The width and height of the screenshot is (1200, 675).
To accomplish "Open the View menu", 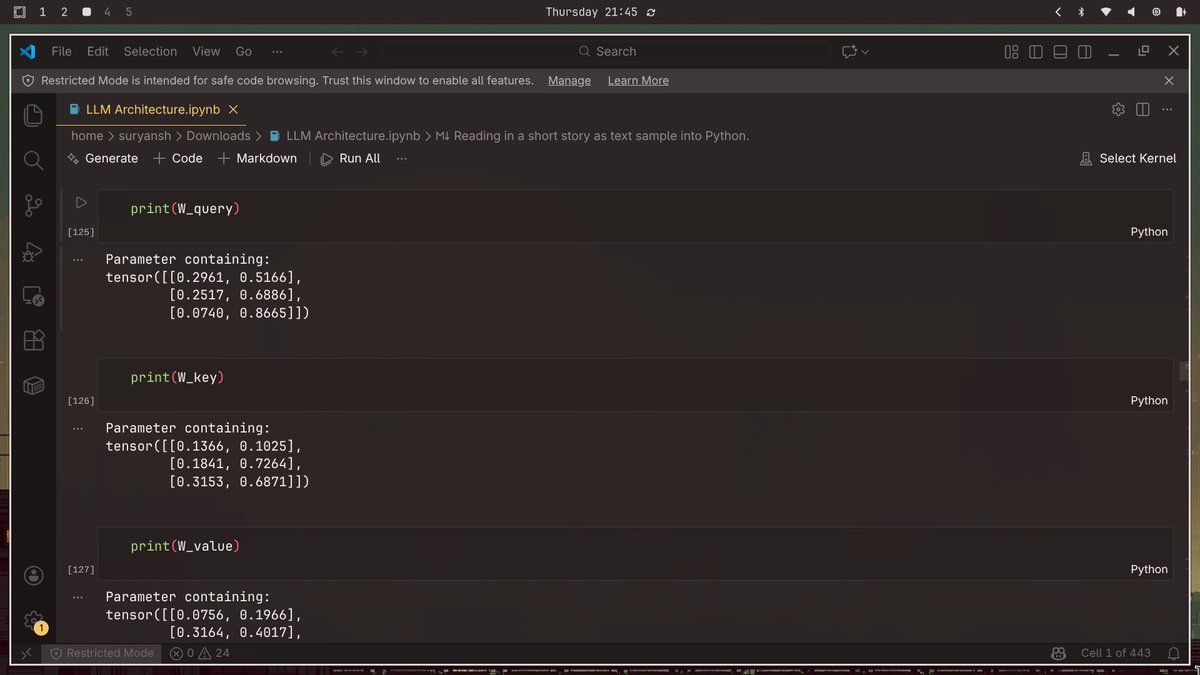I will point(206,51).
